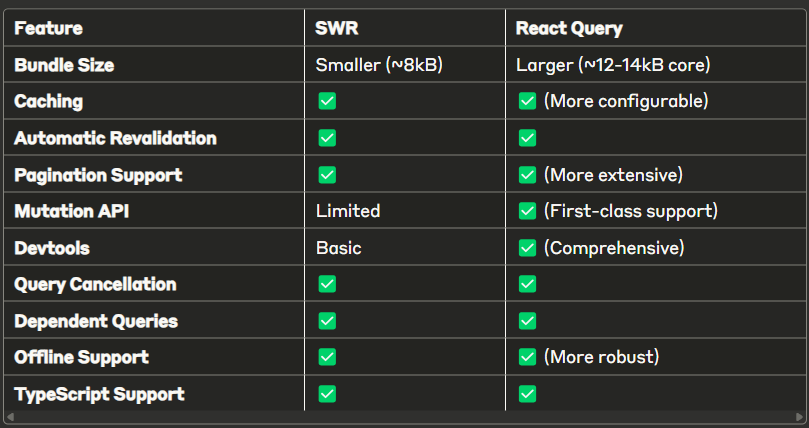The width and height of the screenshot is (809, 428).
Task: Click the left scroll arrow of table
Action: click(x=10, y=417)
